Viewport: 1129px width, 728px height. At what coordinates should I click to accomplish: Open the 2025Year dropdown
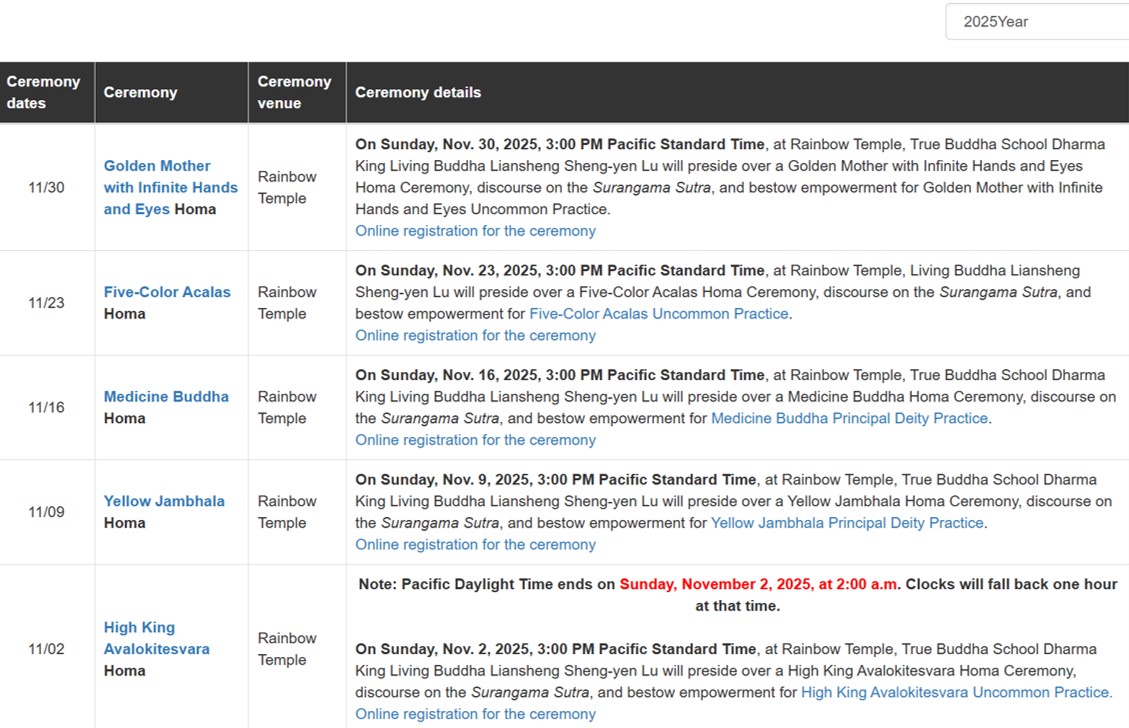[1036, 21]
